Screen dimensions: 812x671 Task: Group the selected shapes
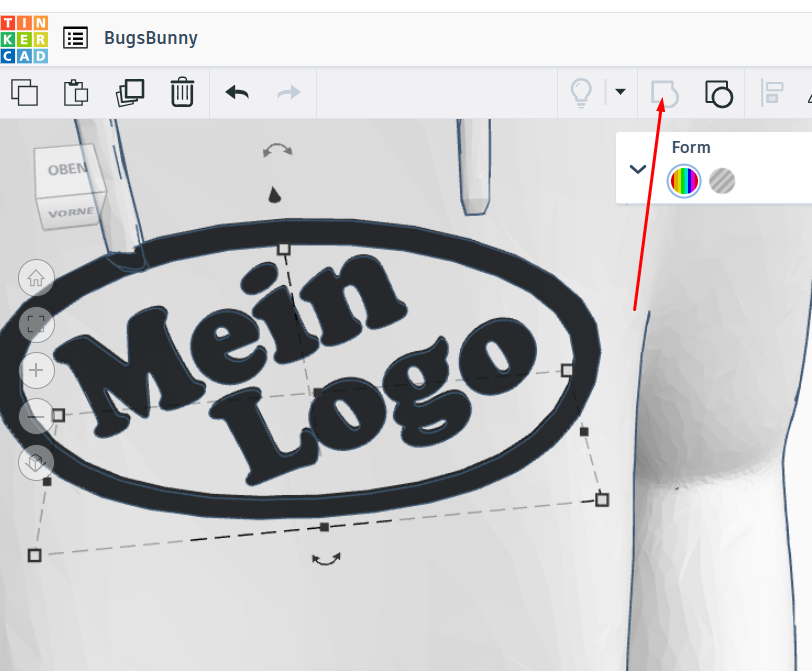pyautogui.click(x=665, y=94)
